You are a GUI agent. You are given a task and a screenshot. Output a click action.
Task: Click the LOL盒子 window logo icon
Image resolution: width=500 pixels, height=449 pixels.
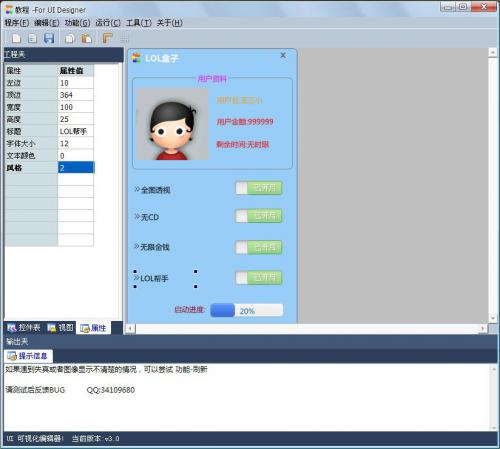coord(136,58)
